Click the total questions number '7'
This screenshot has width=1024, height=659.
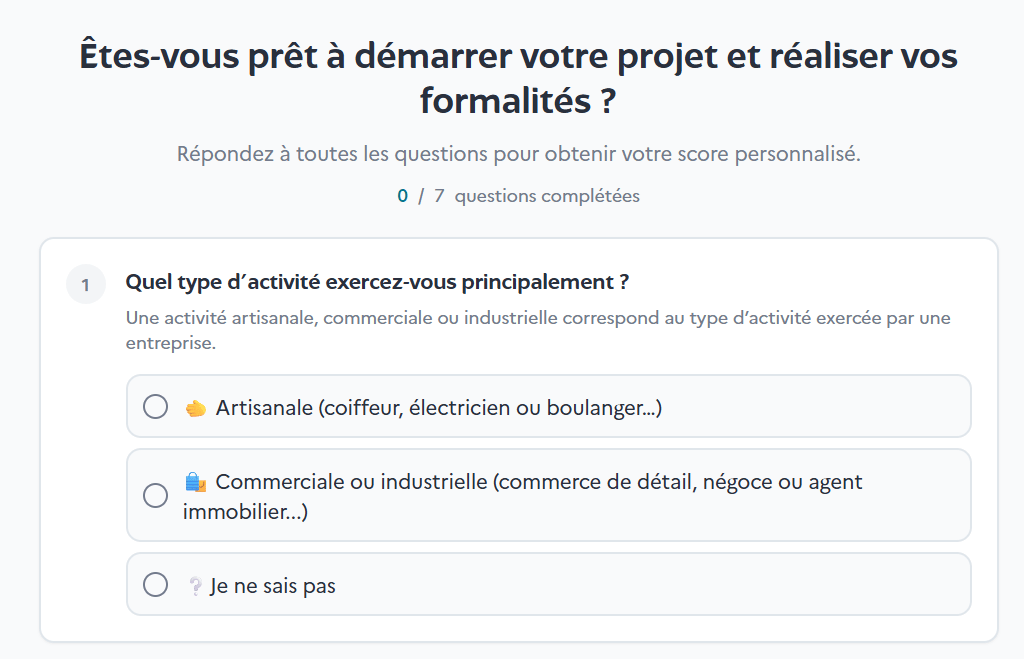pyautogui.click(x=439, y=196)
